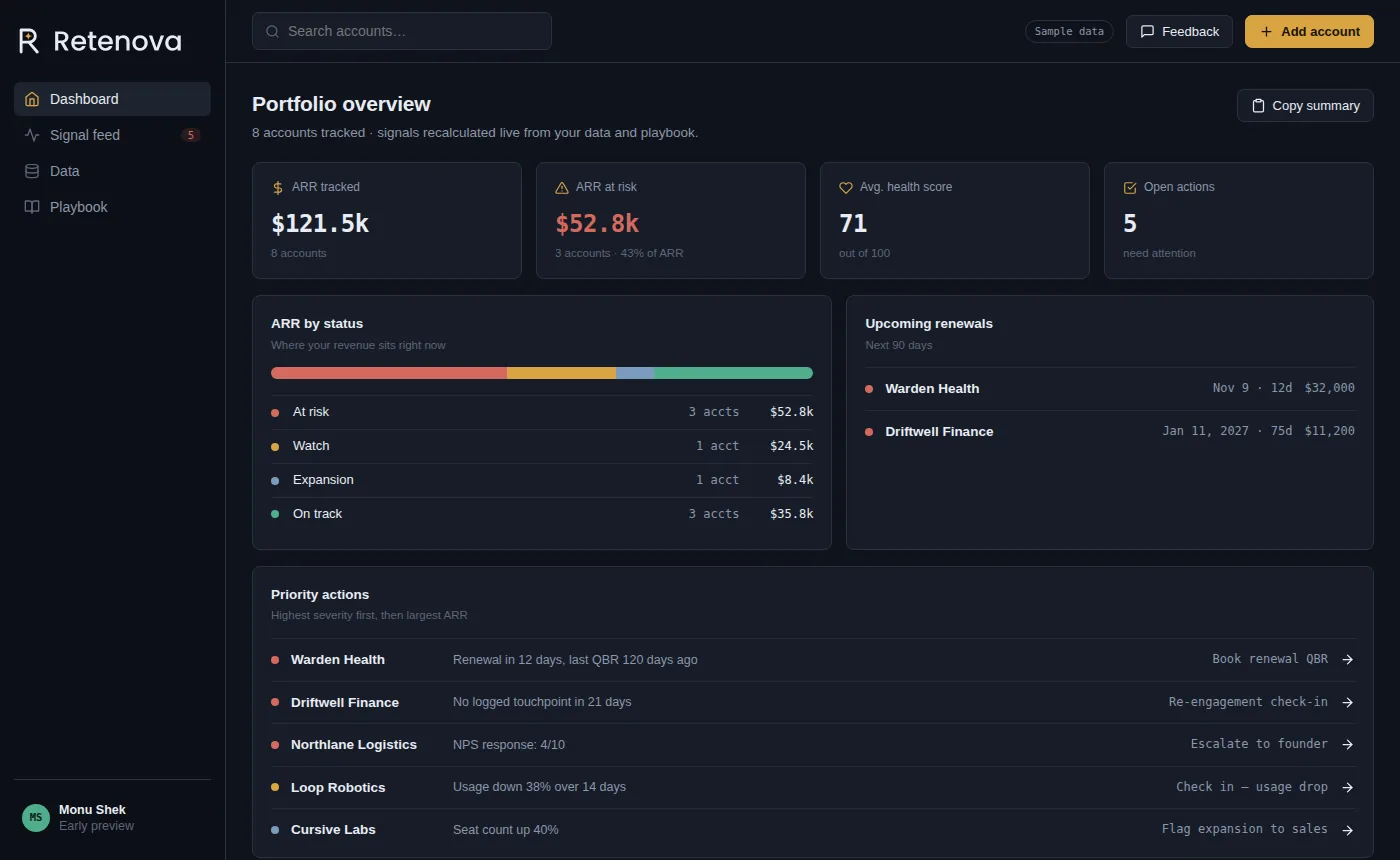The image size is (1400, 860).
Task: Click the dollar icon on ARR tracked
Action: (278, 187)
